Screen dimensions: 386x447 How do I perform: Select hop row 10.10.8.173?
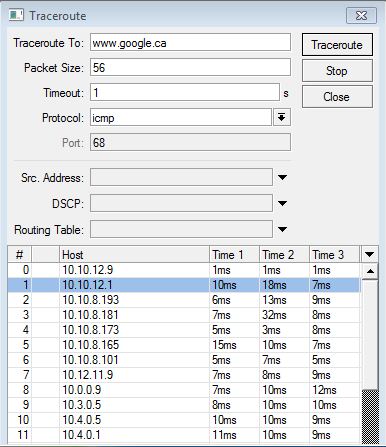[184, 330]
